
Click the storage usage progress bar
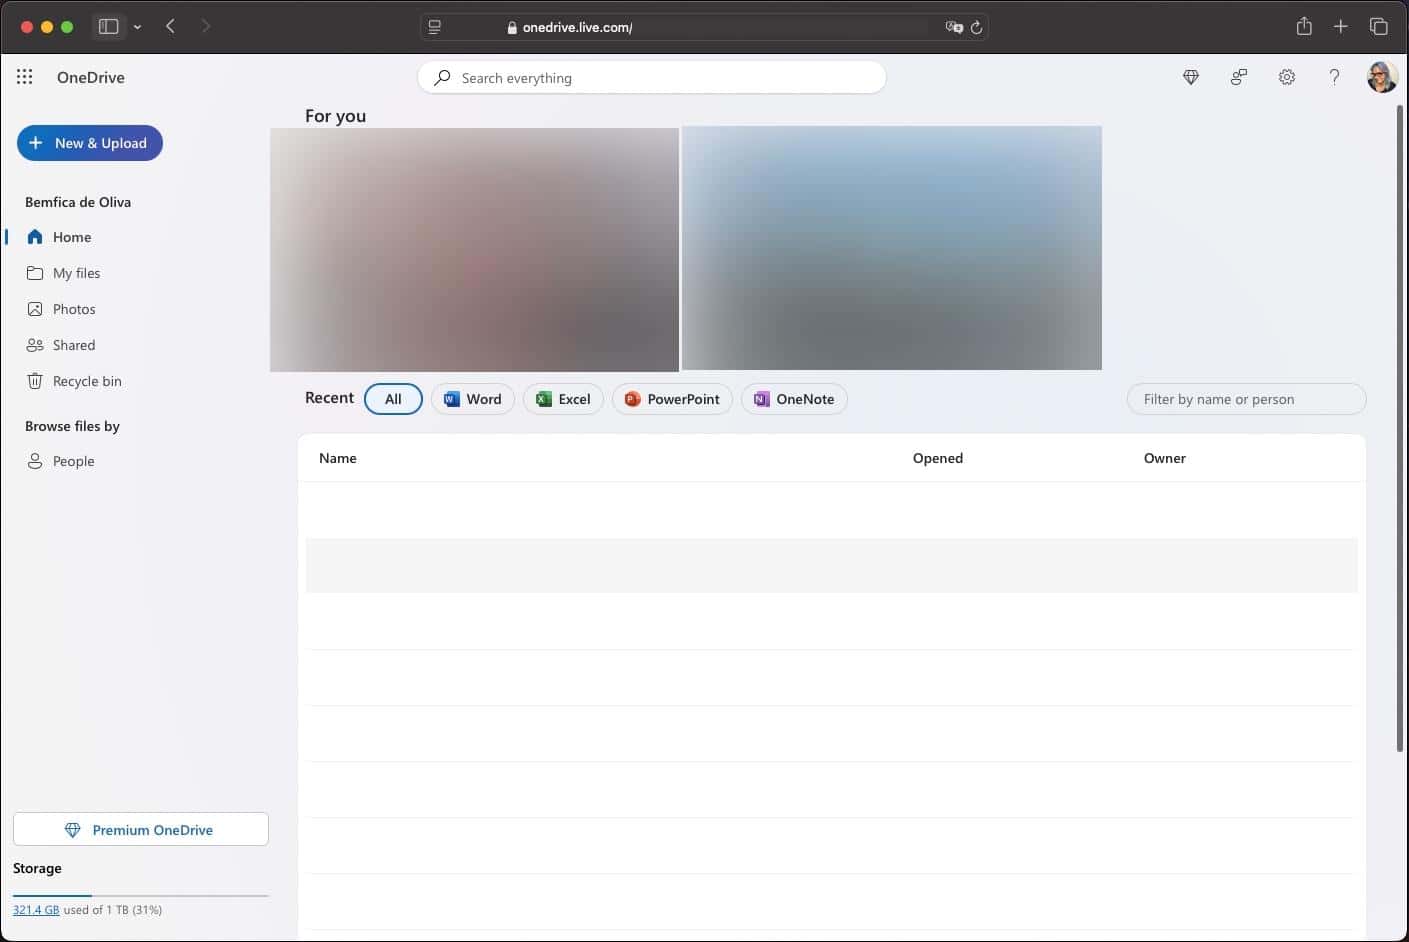pos(140,893)
